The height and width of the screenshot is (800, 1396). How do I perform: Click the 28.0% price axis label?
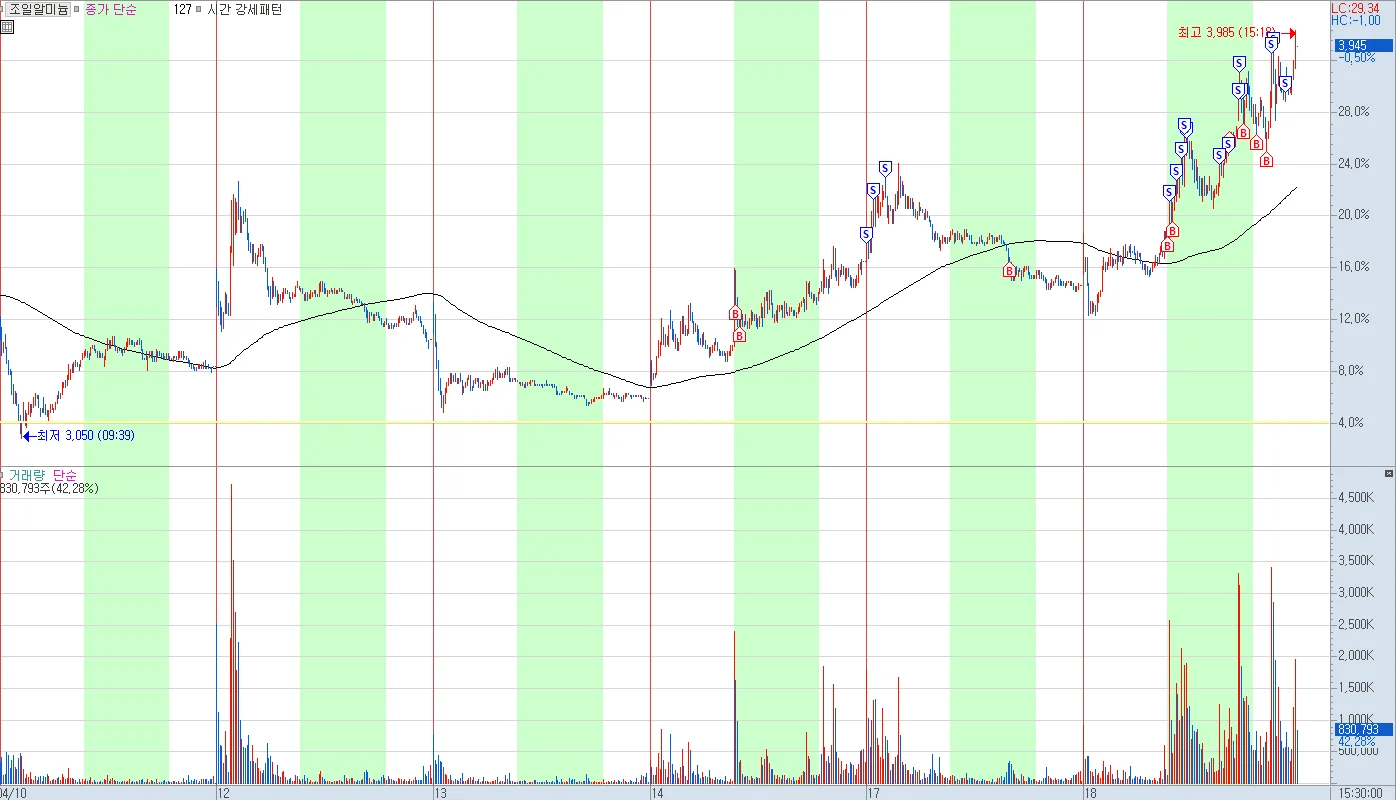click(1354, 111)
